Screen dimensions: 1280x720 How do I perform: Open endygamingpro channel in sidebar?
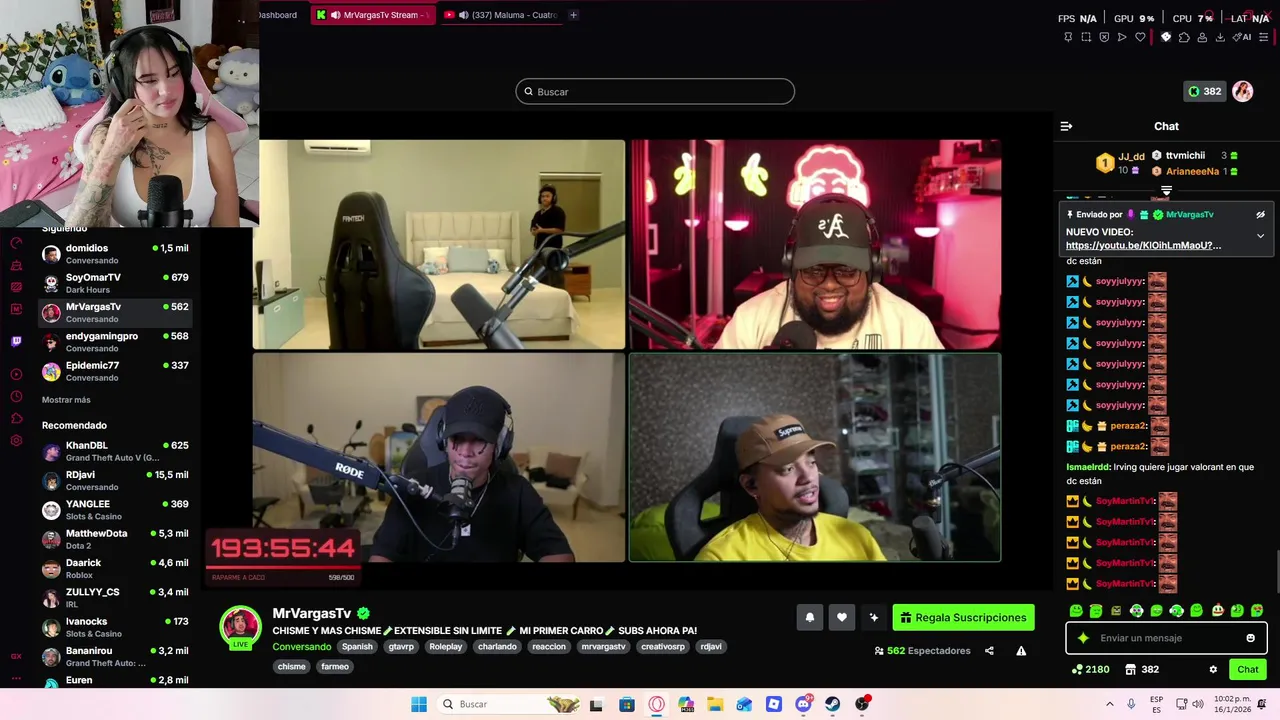coord(115,342)
